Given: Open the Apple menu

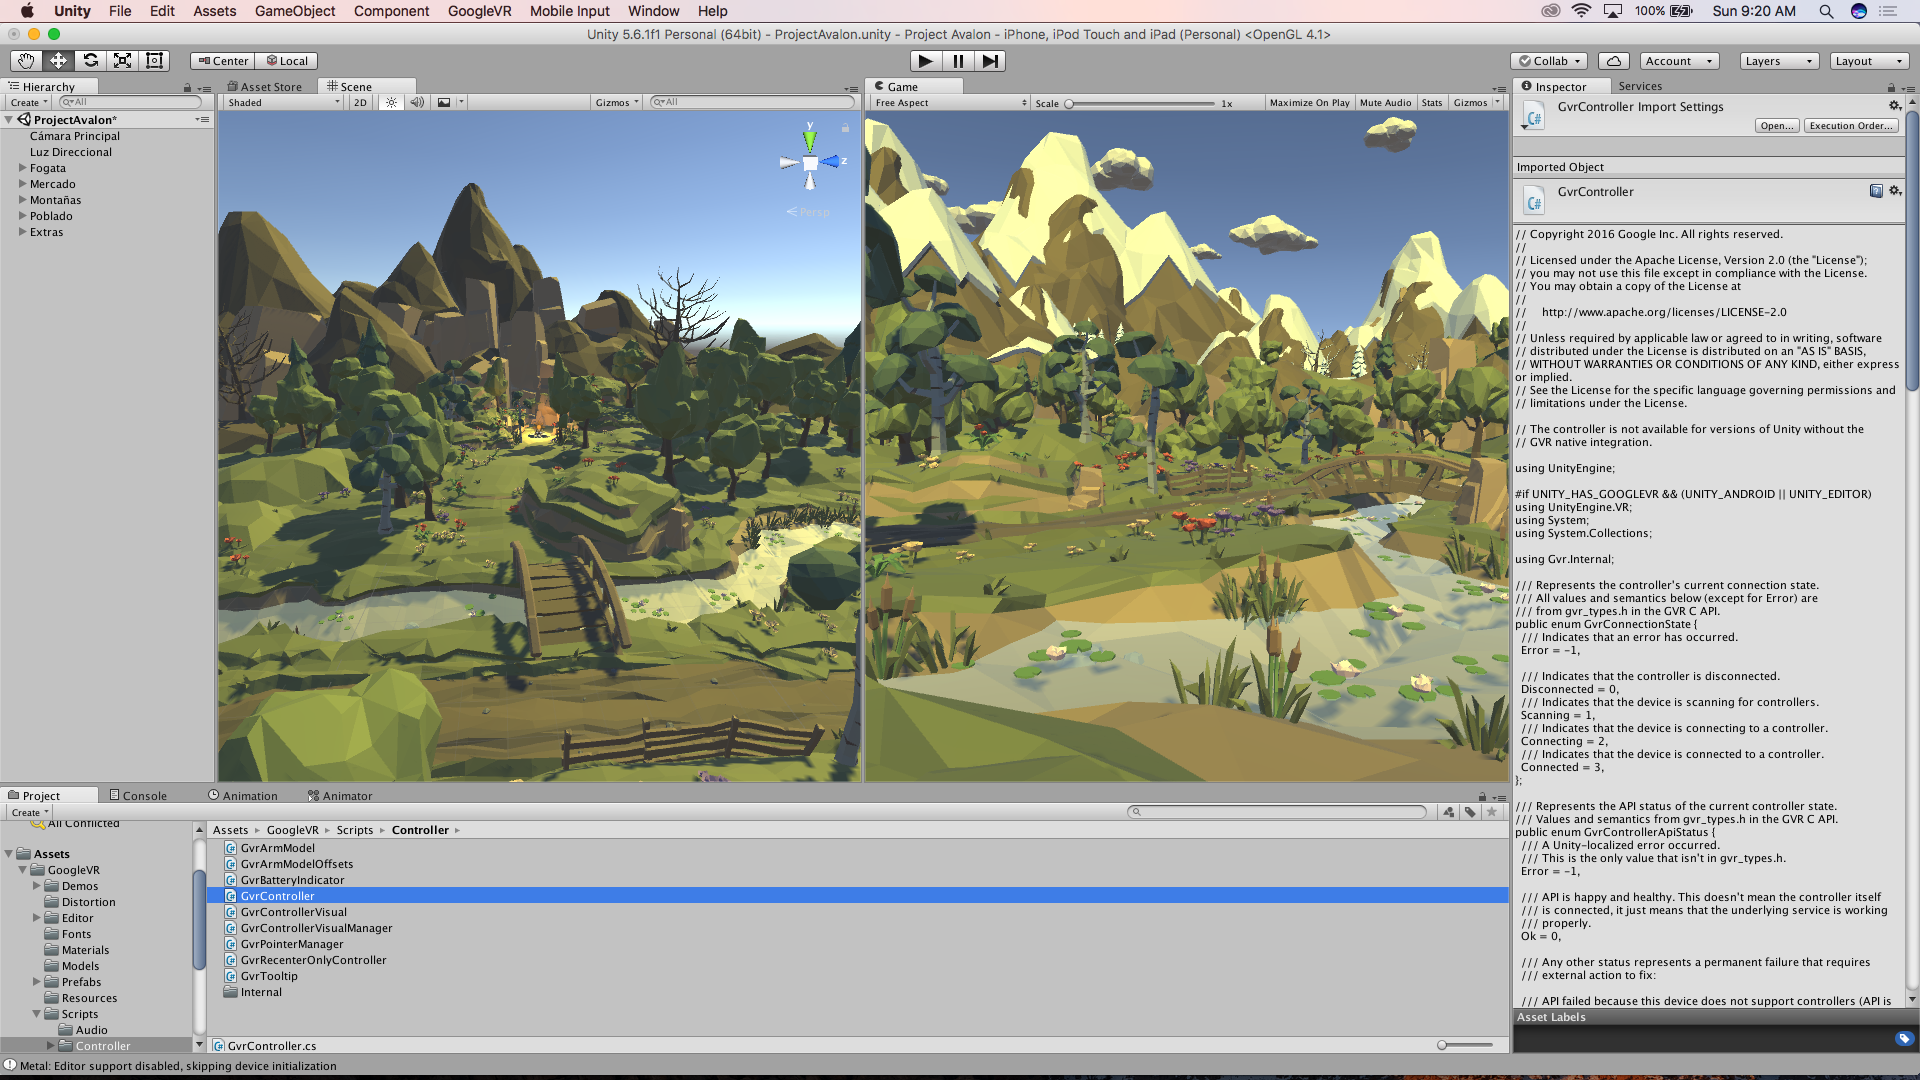Looking at the screenshot, I should coord(27,11).
